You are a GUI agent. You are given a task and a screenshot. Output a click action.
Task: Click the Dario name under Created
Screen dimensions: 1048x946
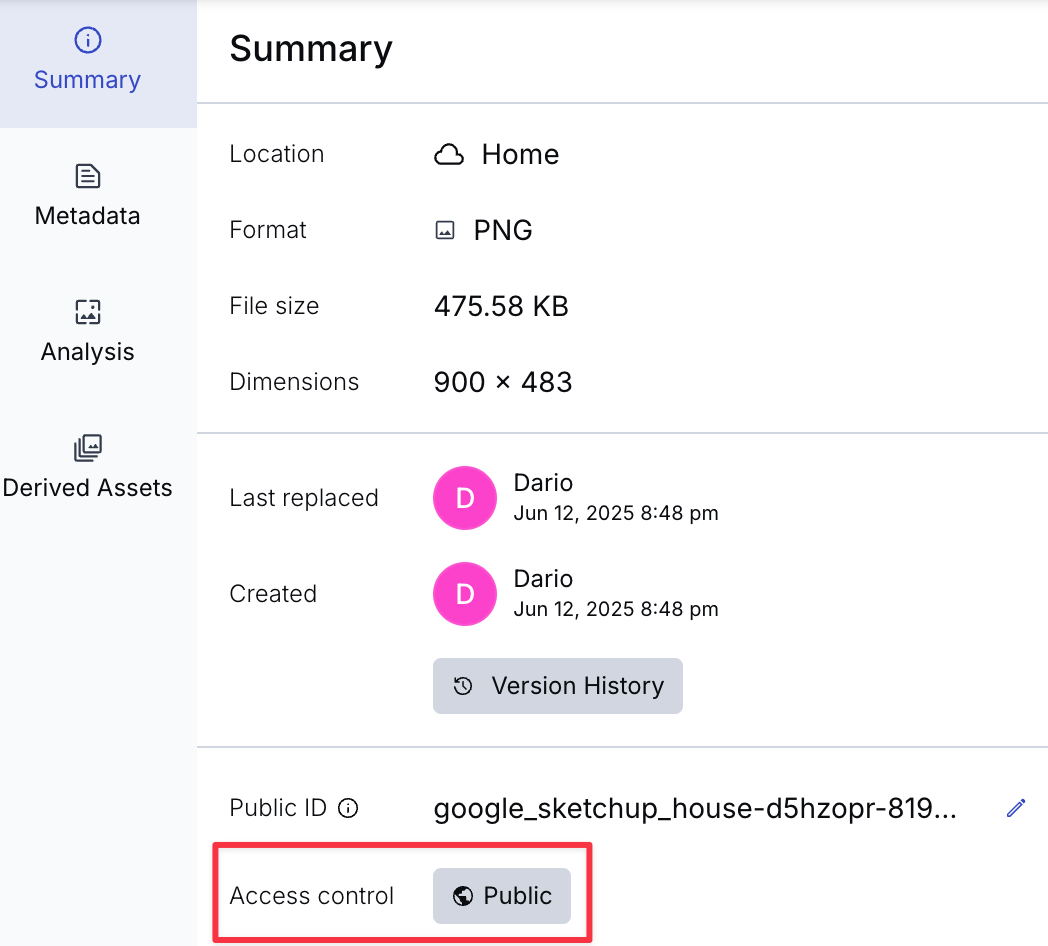(x=543, y=579)
